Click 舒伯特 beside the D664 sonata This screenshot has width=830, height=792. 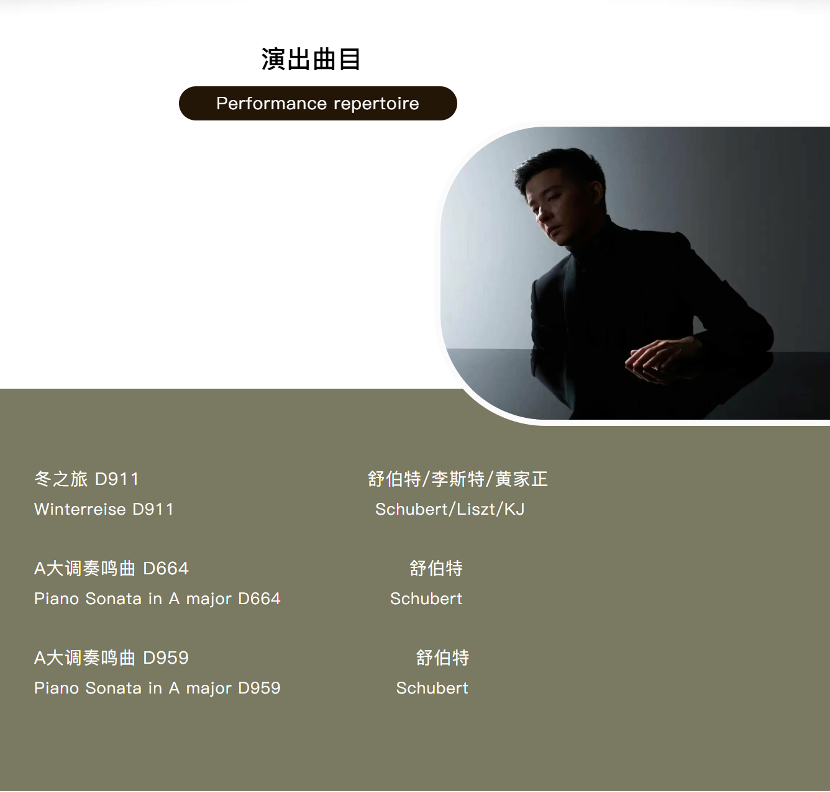[x=436, y=569]
